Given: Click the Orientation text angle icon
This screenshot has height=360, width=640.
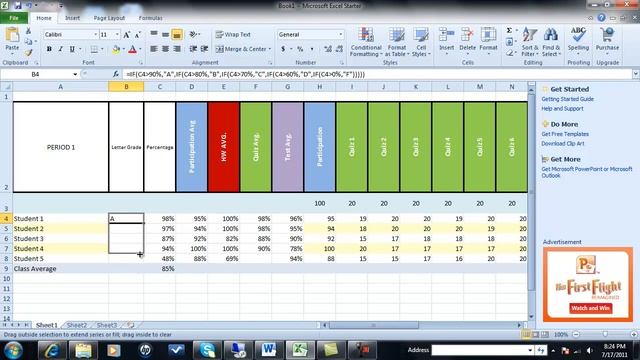Looking at the screenshot, I should coord(193,35).
